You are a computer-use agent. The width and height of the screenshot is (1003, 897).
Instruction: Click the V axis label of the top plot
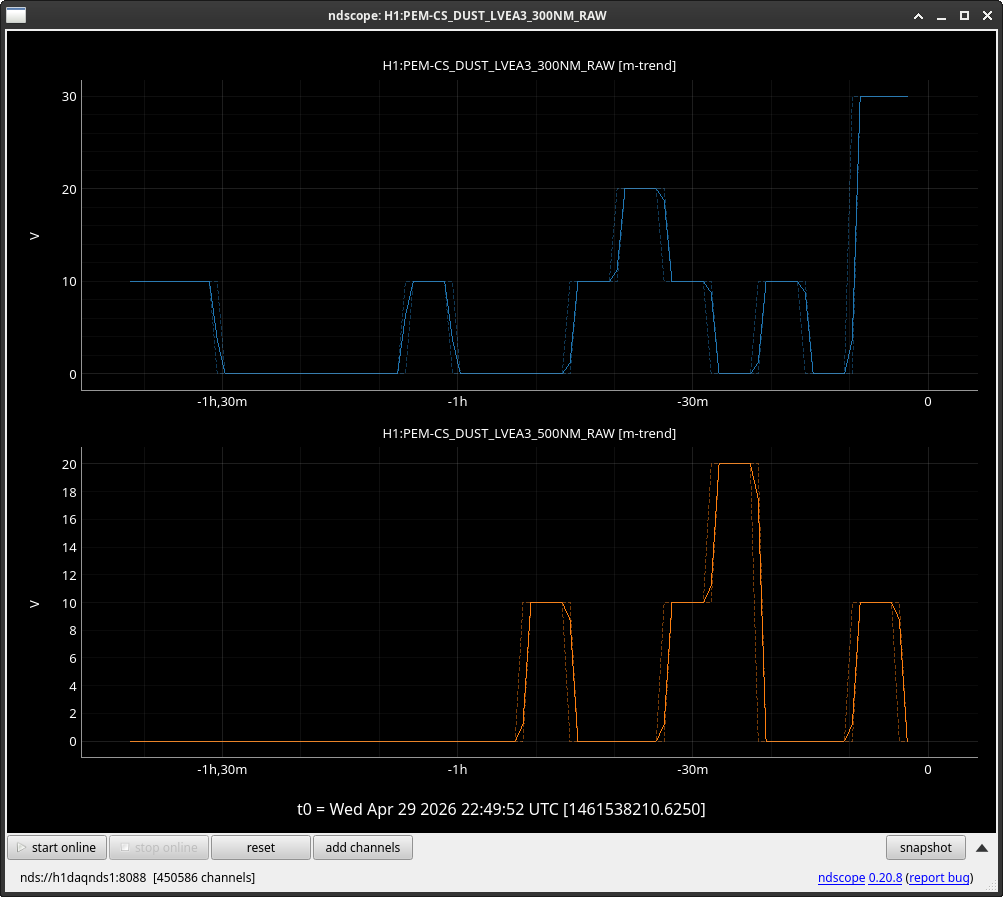35,236
